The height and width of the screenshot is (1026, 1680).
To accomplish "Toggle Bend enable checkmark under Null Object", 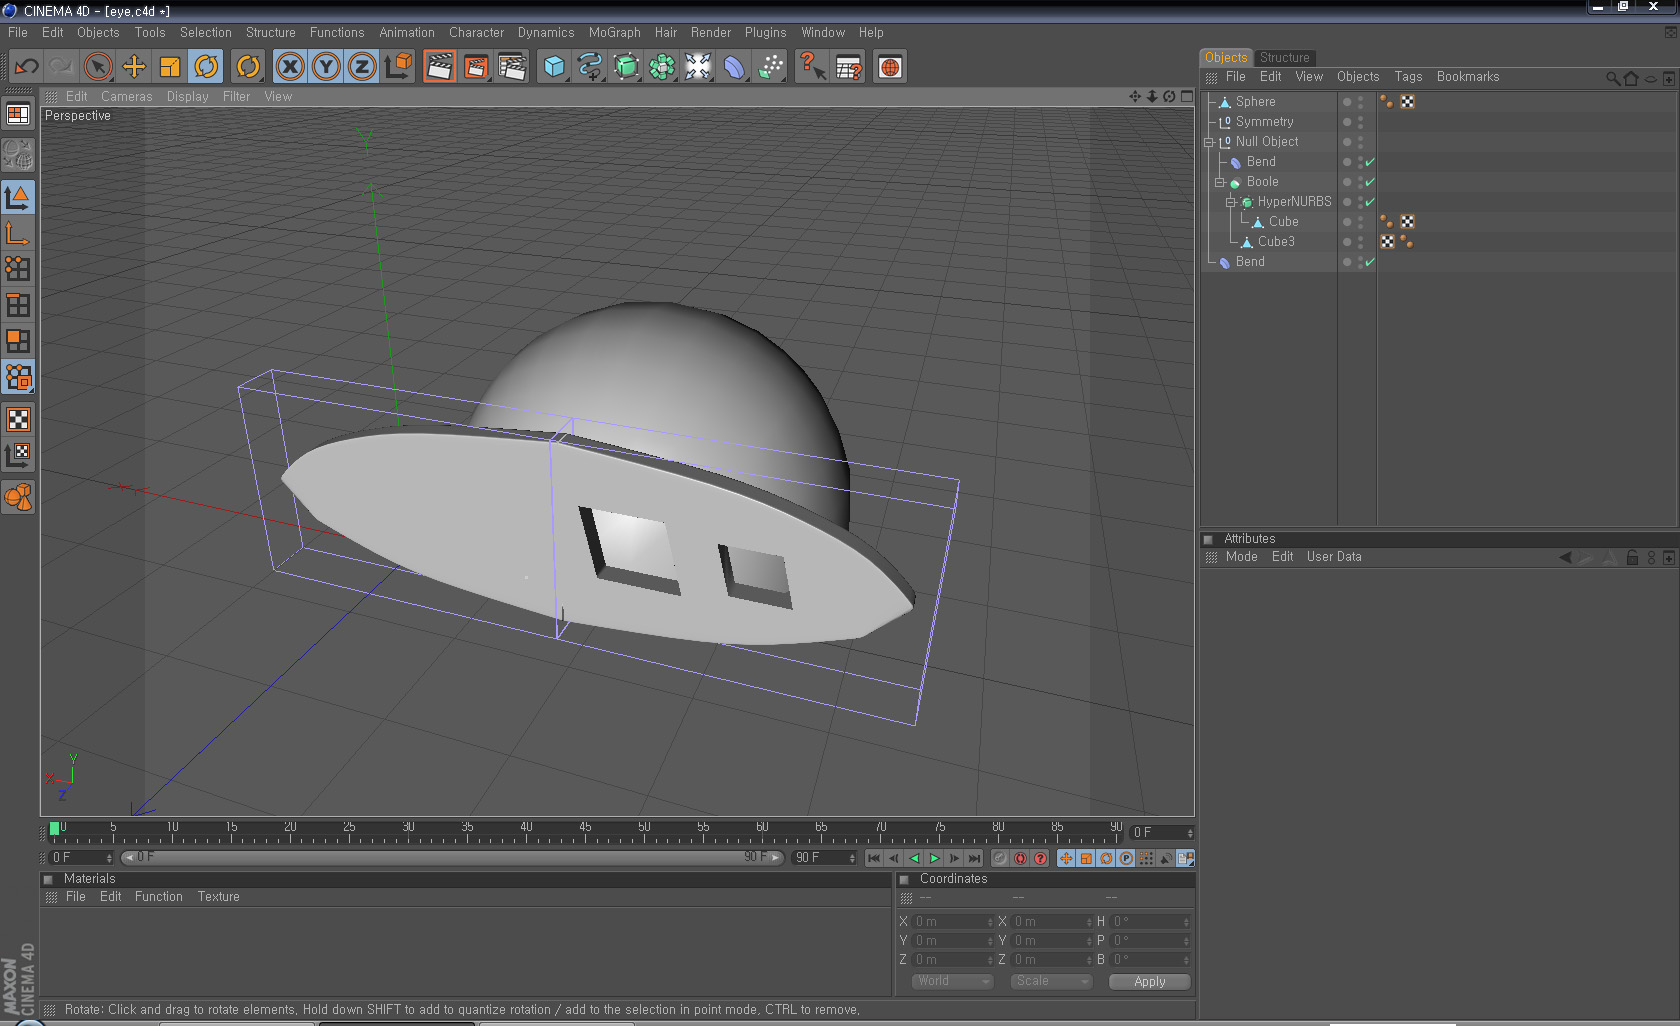I will coord(1370,162).
